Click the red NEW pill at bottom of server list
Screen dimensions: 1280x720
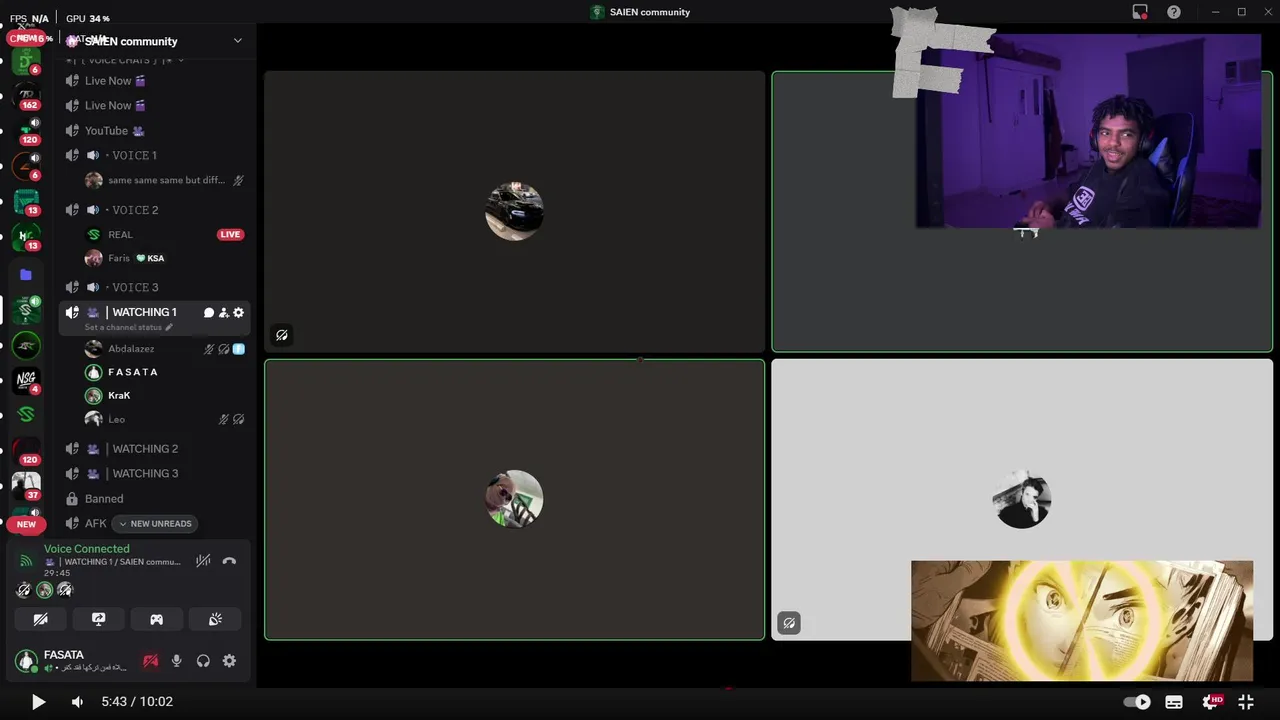pyautogui.click(x=26, y=524)
